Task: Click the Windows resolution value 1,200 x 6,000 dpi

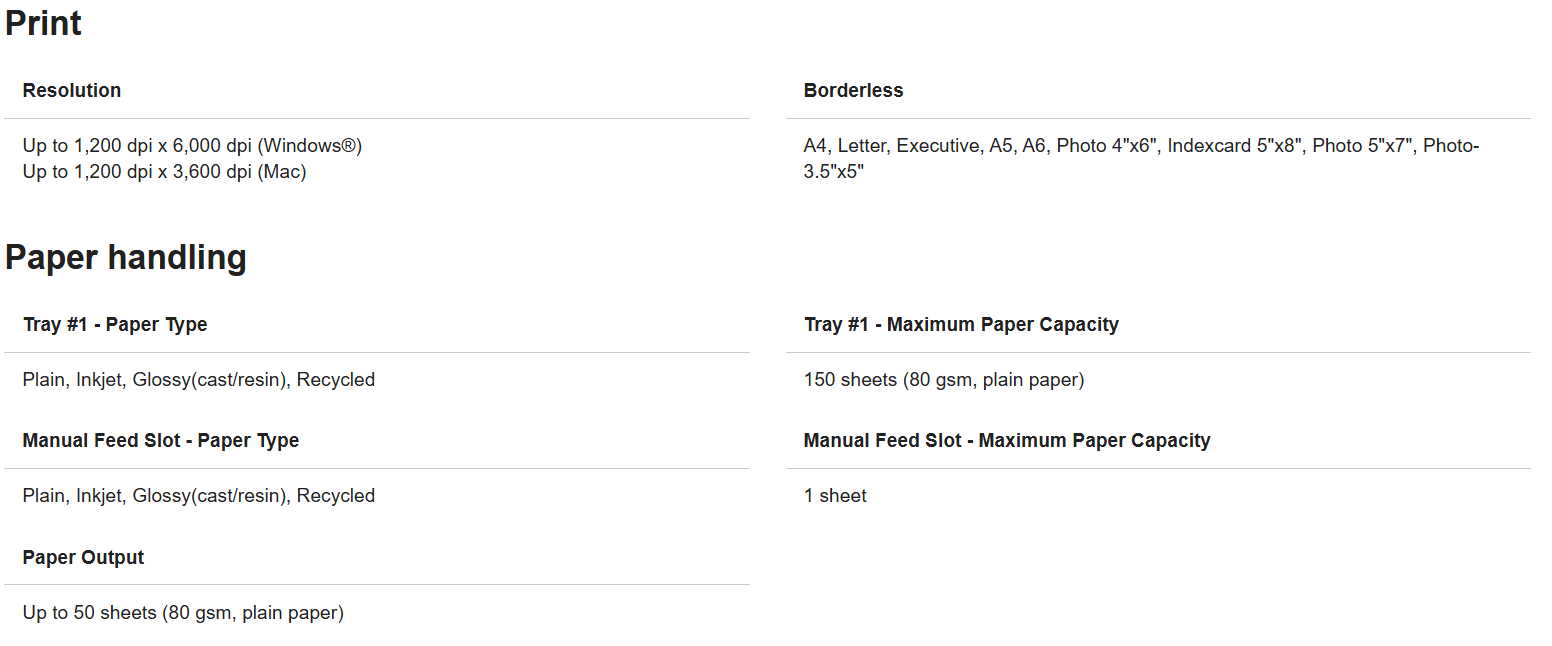Action: point(192,146)
